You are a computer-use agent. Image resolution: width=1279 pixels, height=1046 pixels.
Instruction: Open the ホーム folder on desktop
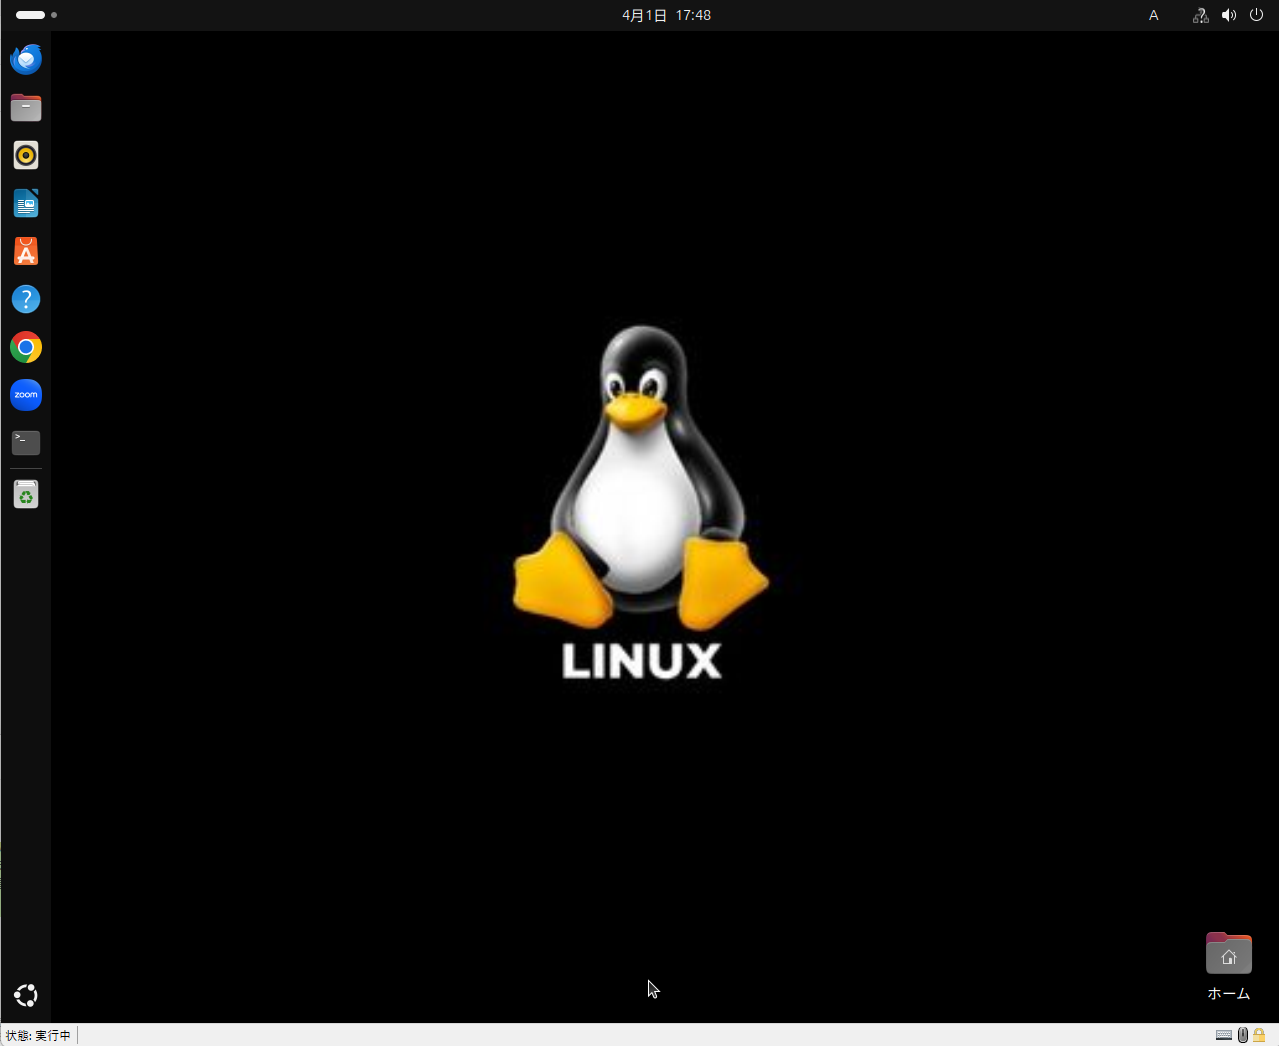pyautogui.click(x=1228, y=956)
